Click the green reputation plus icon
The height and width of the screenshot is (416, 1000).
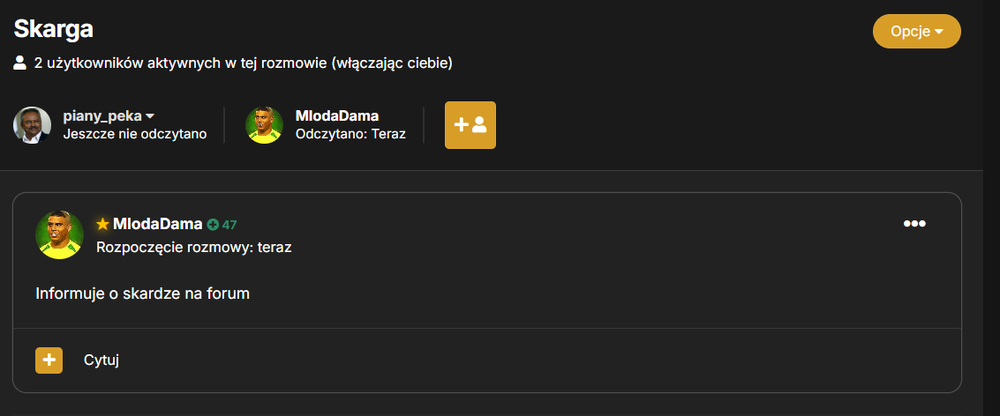[x=213, y=225]
